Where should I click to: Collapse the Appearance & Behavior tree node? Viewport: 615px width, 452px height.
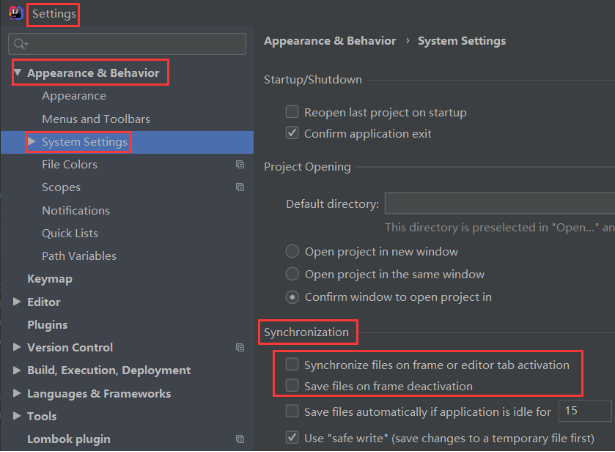(17, 73)
